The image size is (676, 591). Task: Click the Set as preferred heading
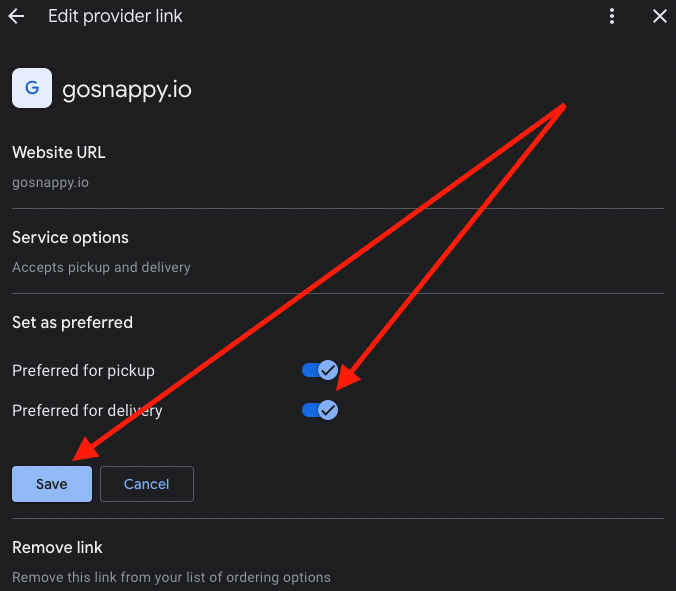point(72,322)
